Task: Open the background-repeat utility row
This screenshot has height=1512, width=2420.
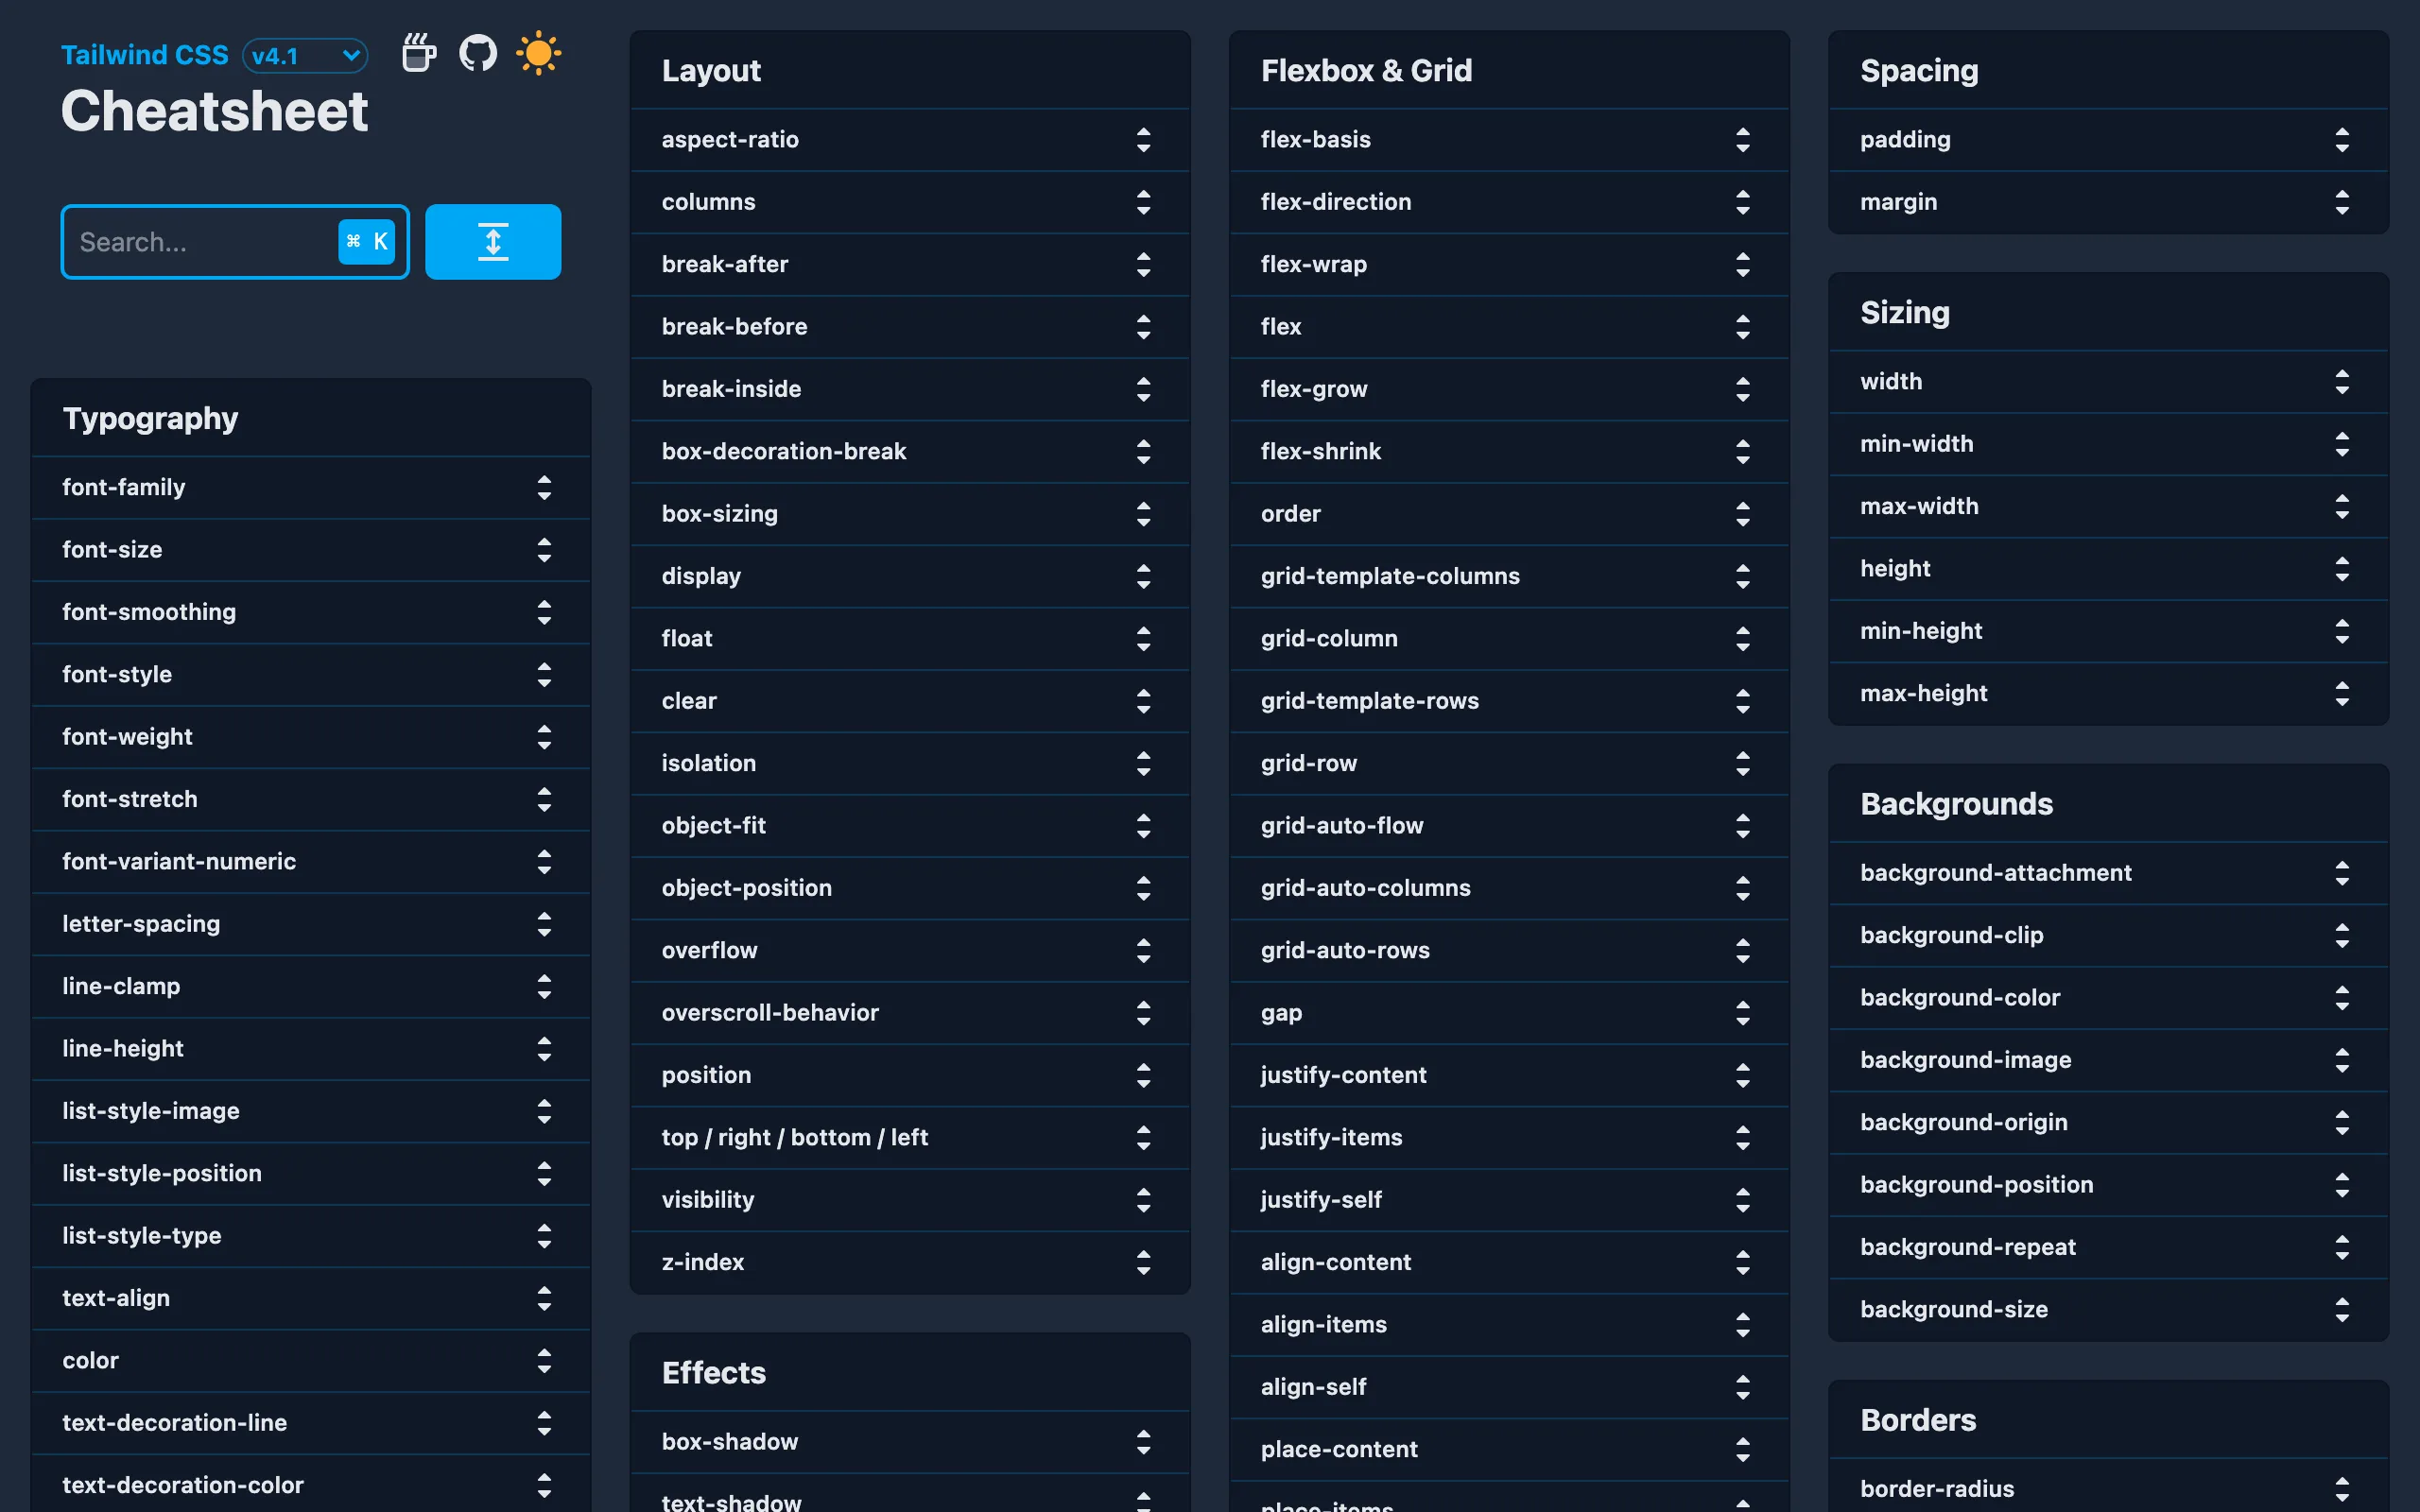Action: point(2109,1247)
